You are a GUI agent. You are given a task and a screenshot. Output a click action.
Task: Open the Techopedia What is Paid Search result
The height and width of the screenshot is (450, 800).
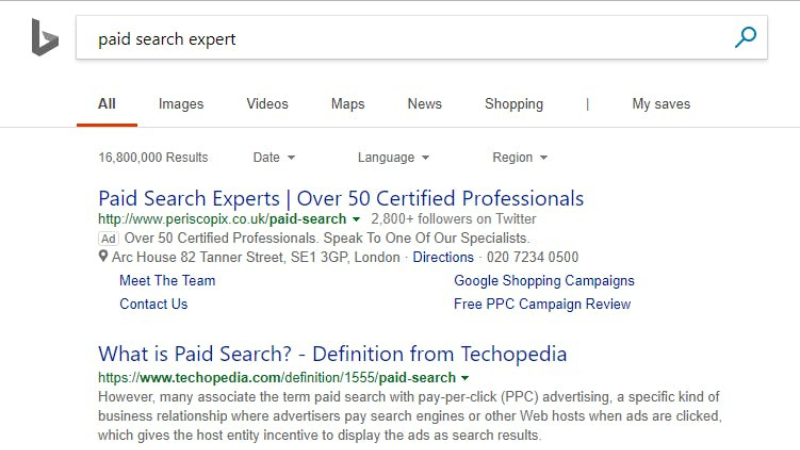click(x=332, y=354)
